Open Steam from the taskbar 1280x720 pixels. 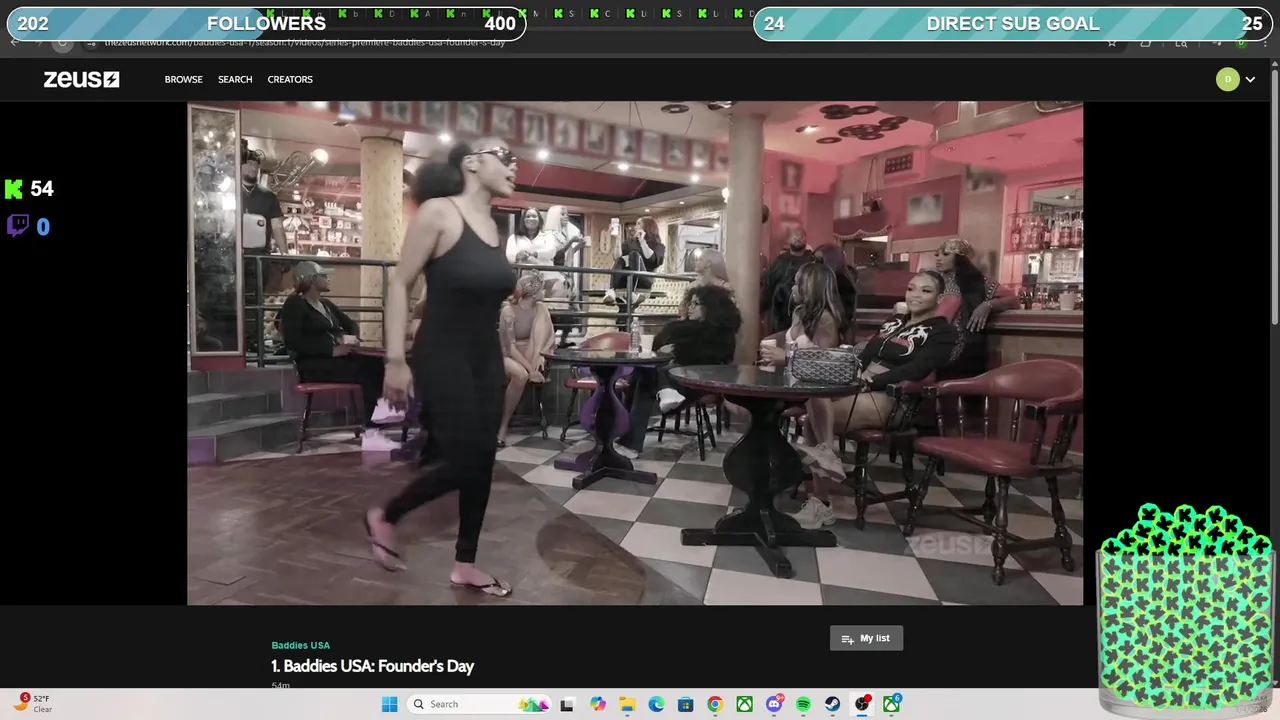point(832,704)
